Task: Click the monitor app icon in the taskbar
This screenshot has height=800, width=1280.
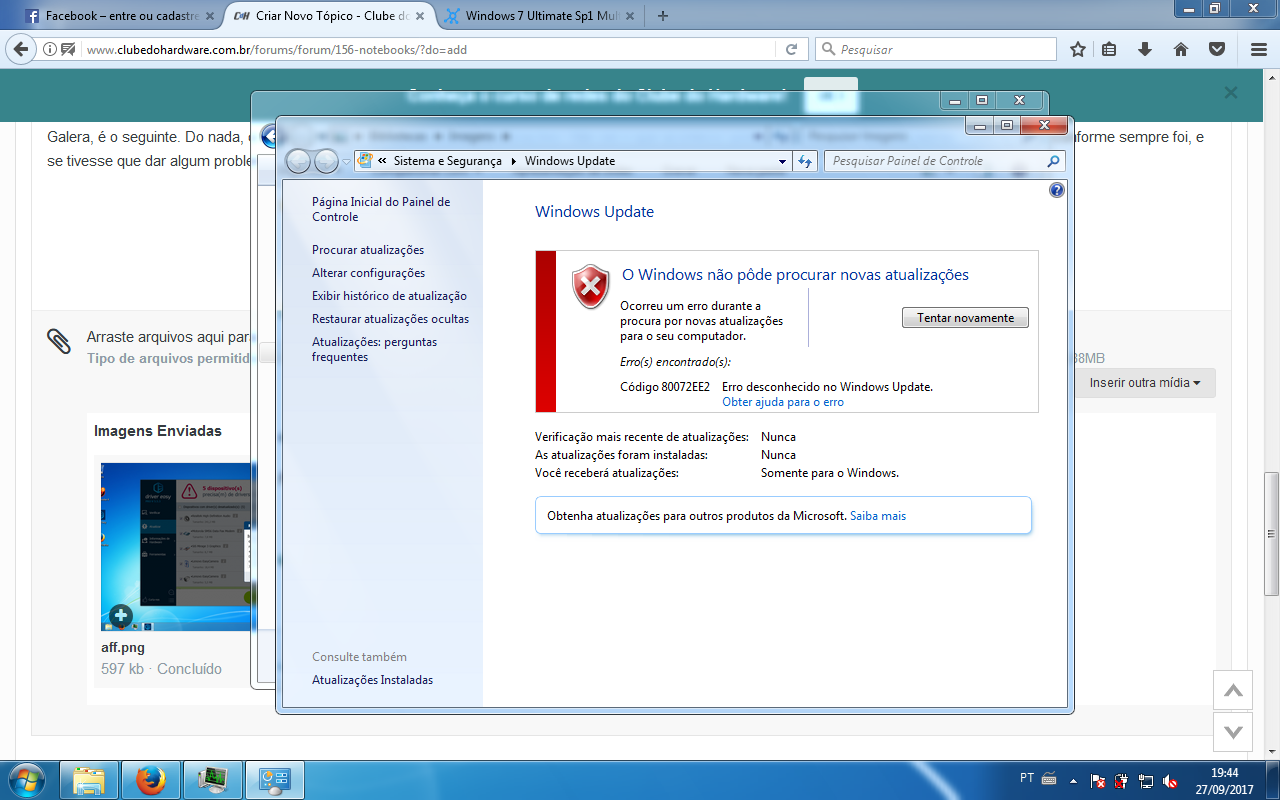Action: [x=213, y=780]
